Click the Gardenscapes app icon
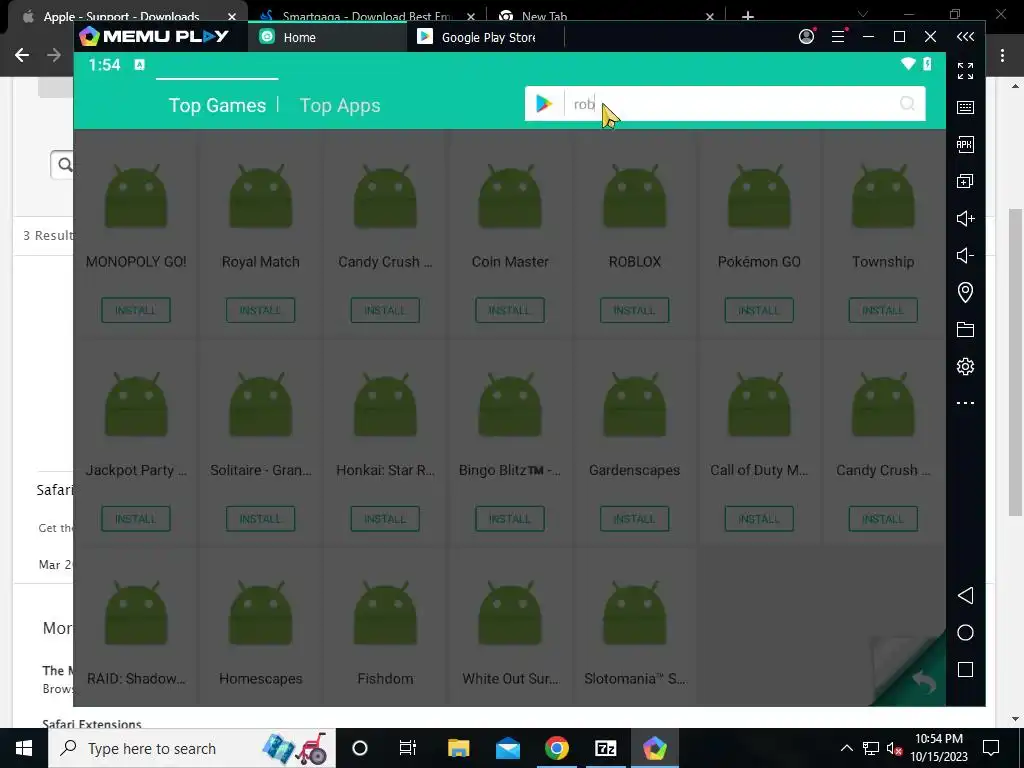Screen dimensions: 1024x768 [634, 405]
